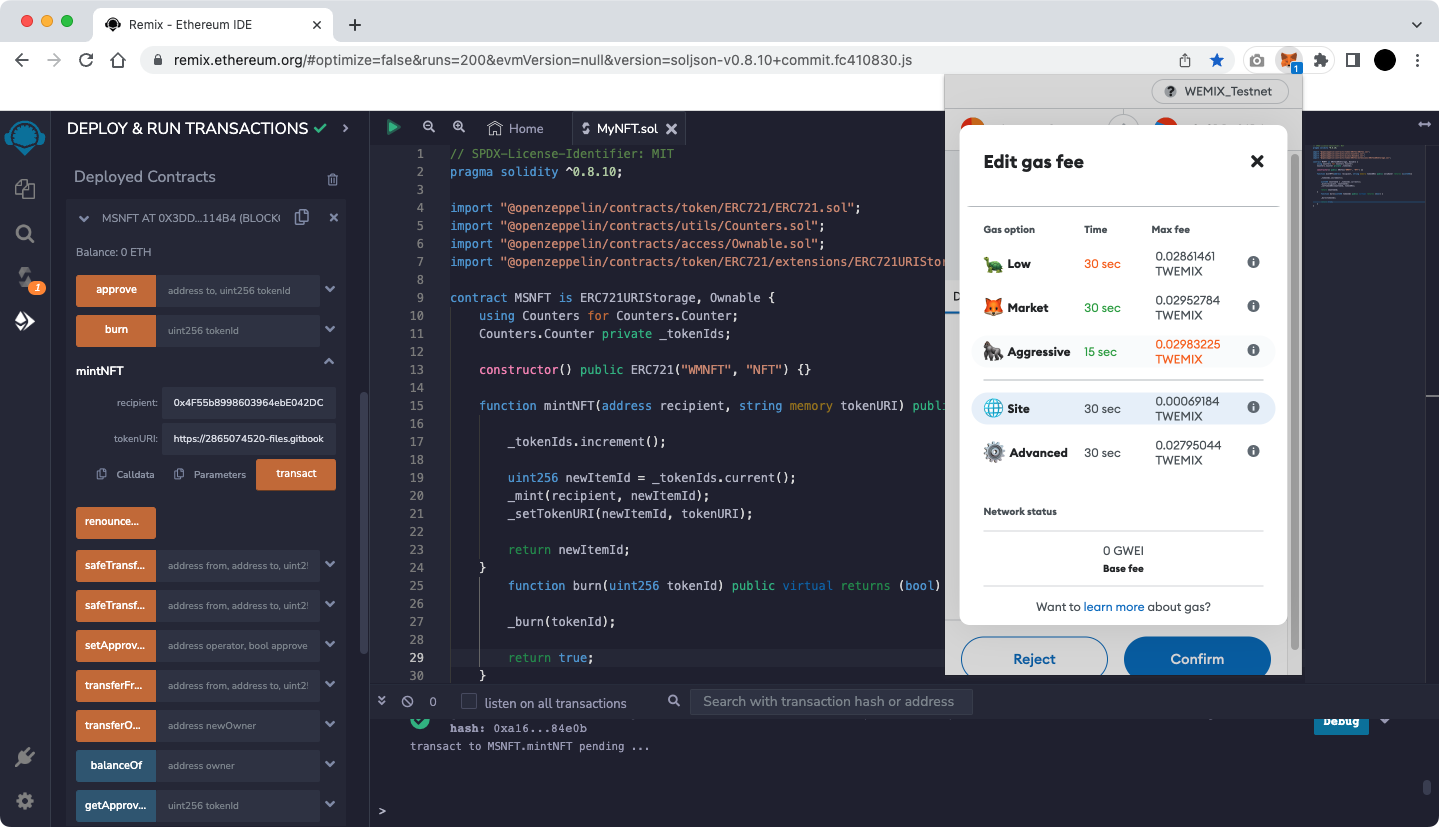1439x827 pixels.
Task: Show info for Advanced gas option
Action: pos(1253,451)
